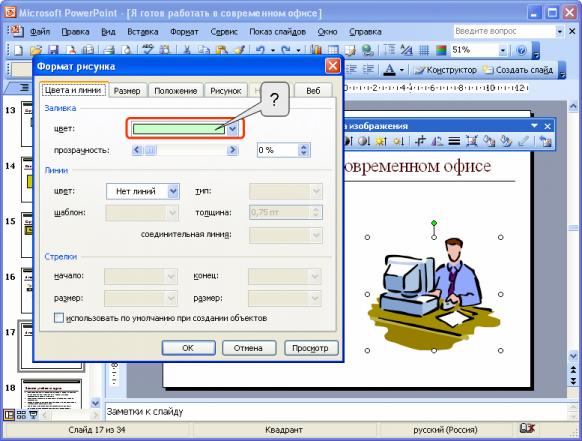This screenshot has height=441, width=582.
Task: Click in the Заметки к слайду notes area
Action: click(x=336, y=412)
